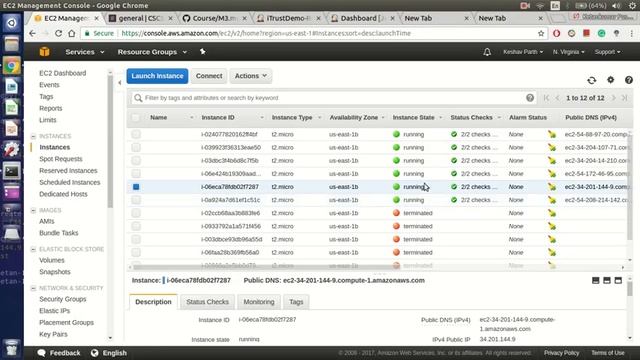Open the Opera extension icon in Chrome
This screenshot has height=360, width=640.
click(x=556, y=33)
